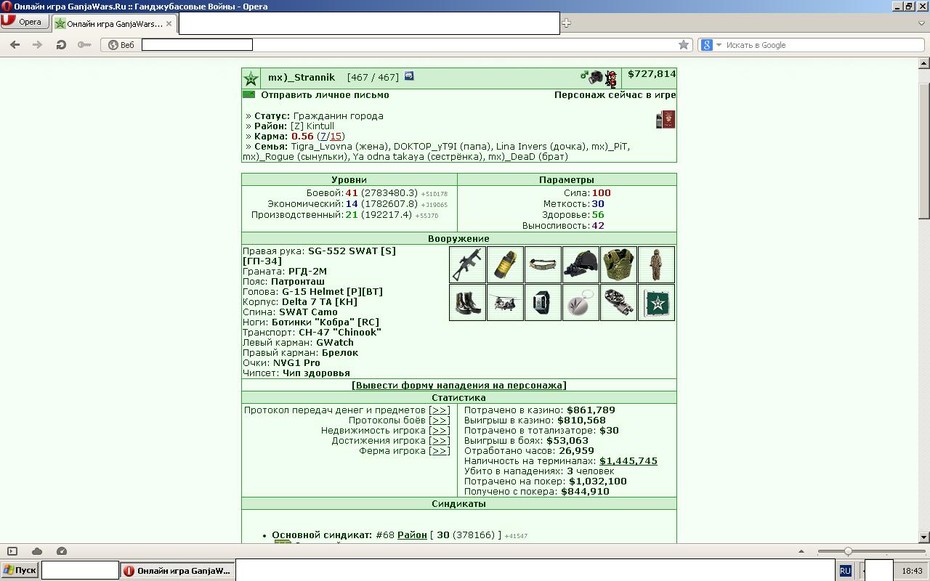Click the 'Район' syndicate link
The image size is (930, 581).
click(412, 535)
